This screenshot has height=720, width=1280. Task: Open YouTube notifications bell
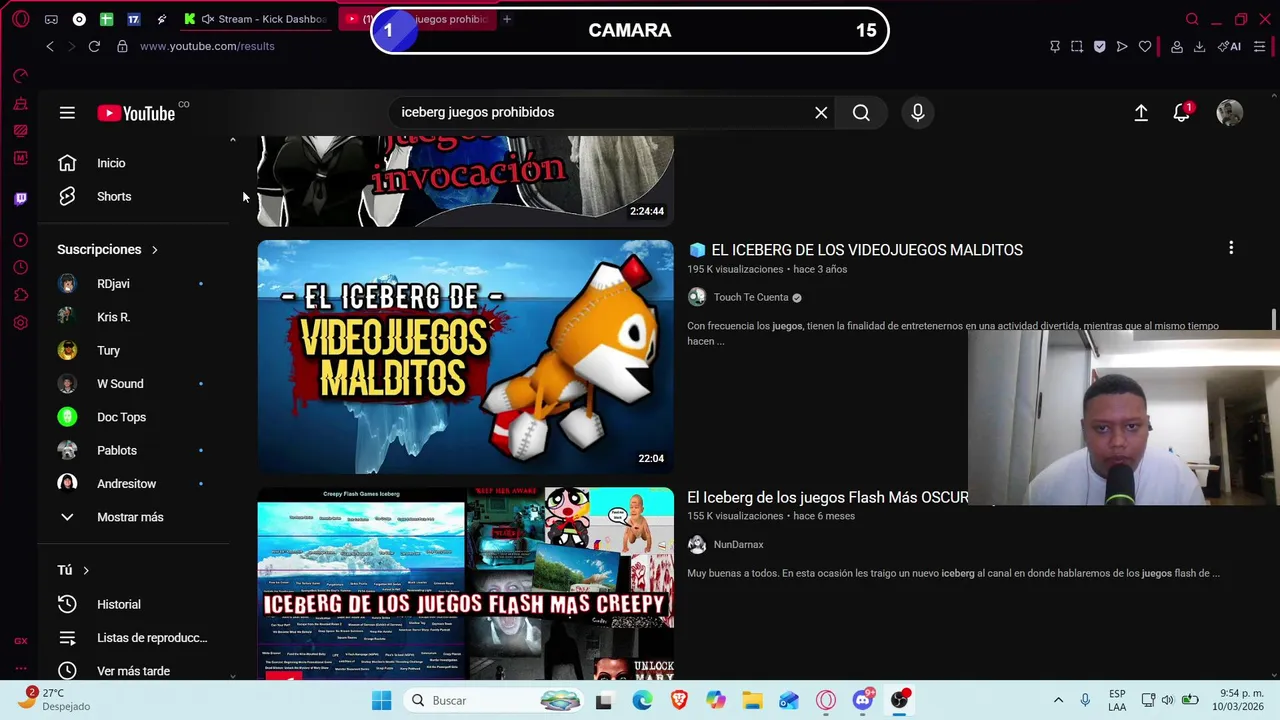coord(1182,113)
